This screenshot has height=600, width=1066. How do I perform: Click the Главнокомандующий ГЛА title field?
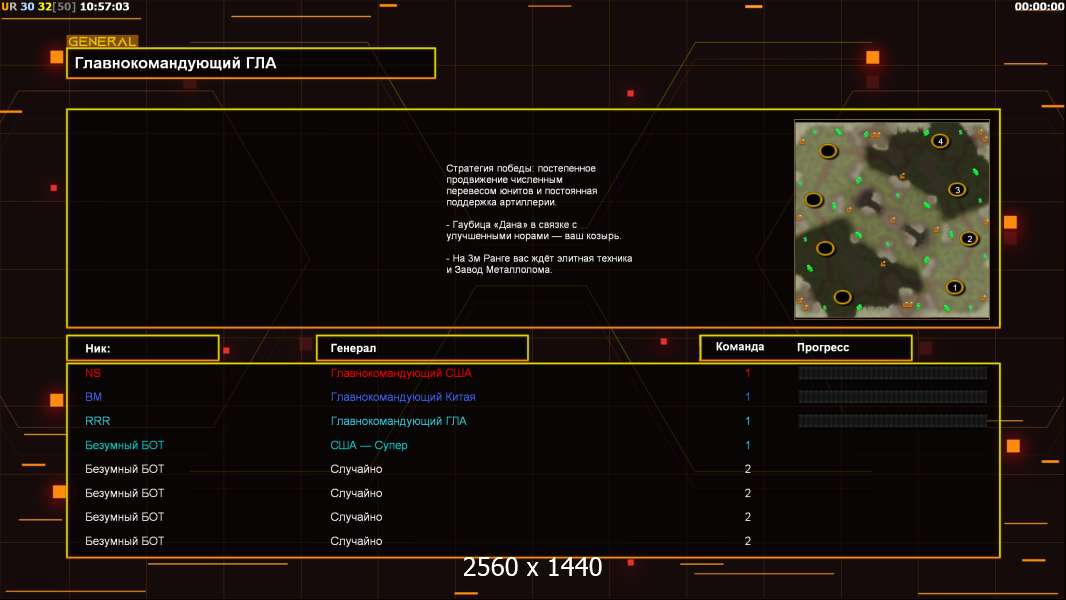tap(251, 63)
